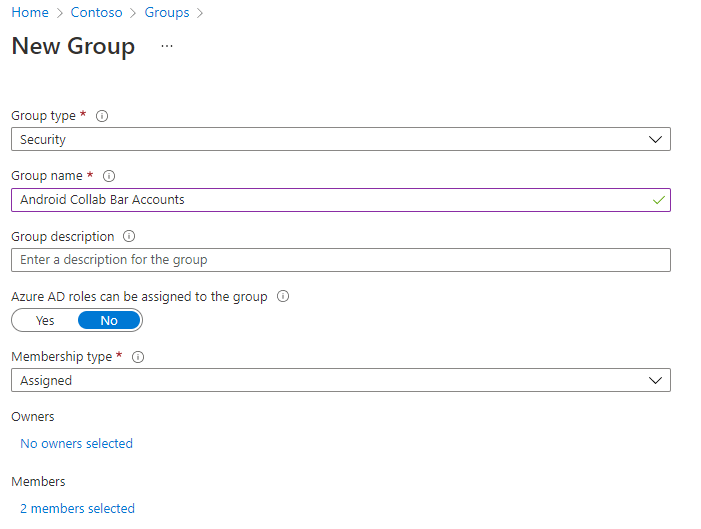Select Yes for Azure AD roles assignment
Viewport: 701px width, 529px height.
click(x=45, y=321)
